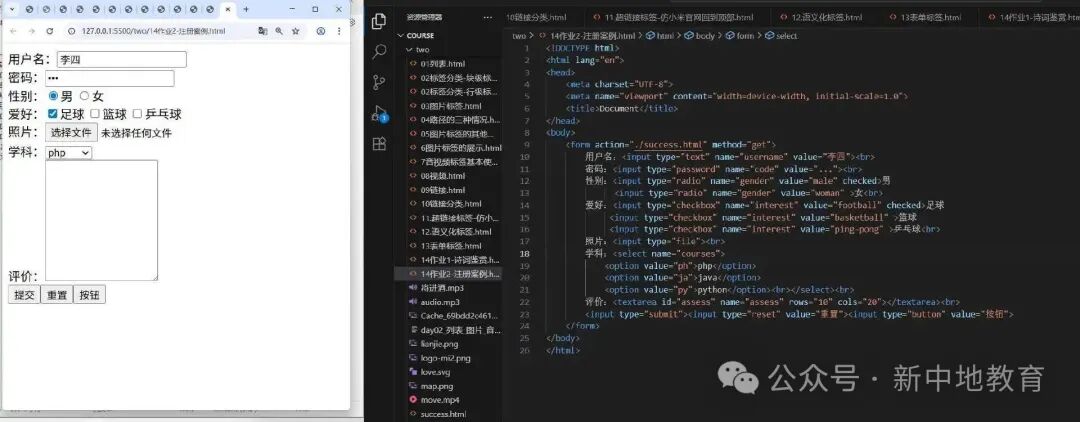Switch to 13表单标签.html editor tab

[x=928, y=17]
